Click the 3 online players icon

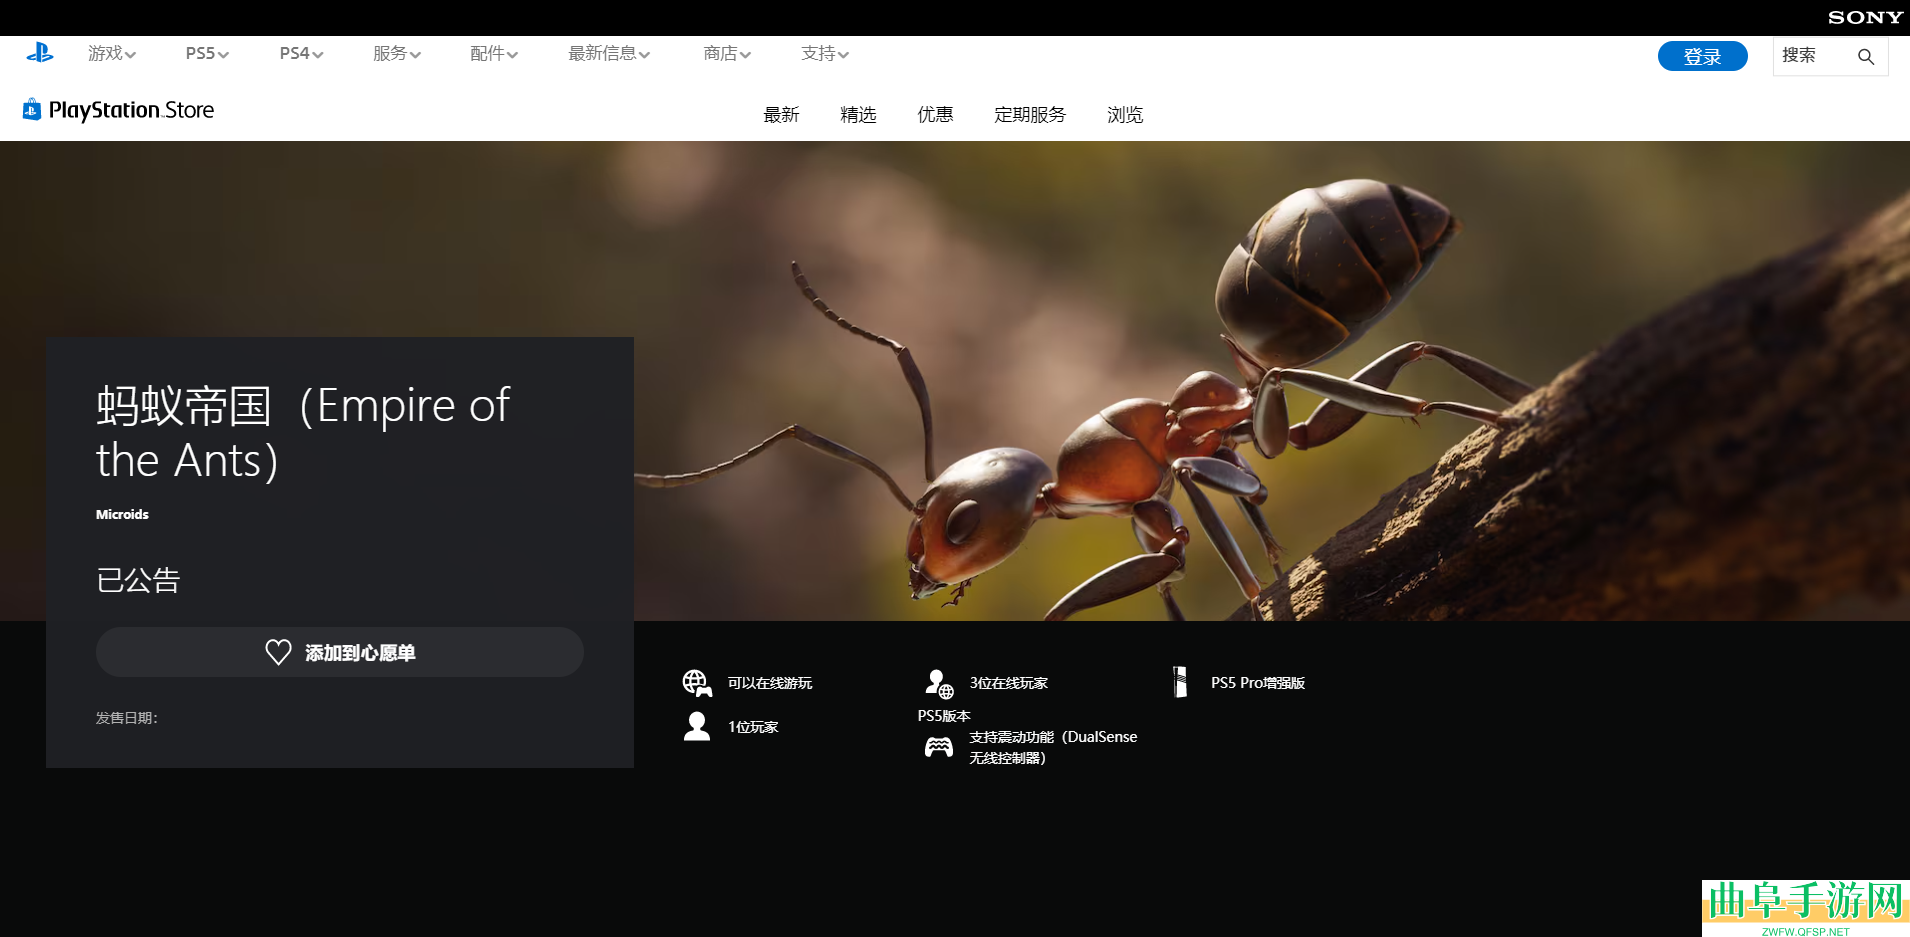pos(939,683)
